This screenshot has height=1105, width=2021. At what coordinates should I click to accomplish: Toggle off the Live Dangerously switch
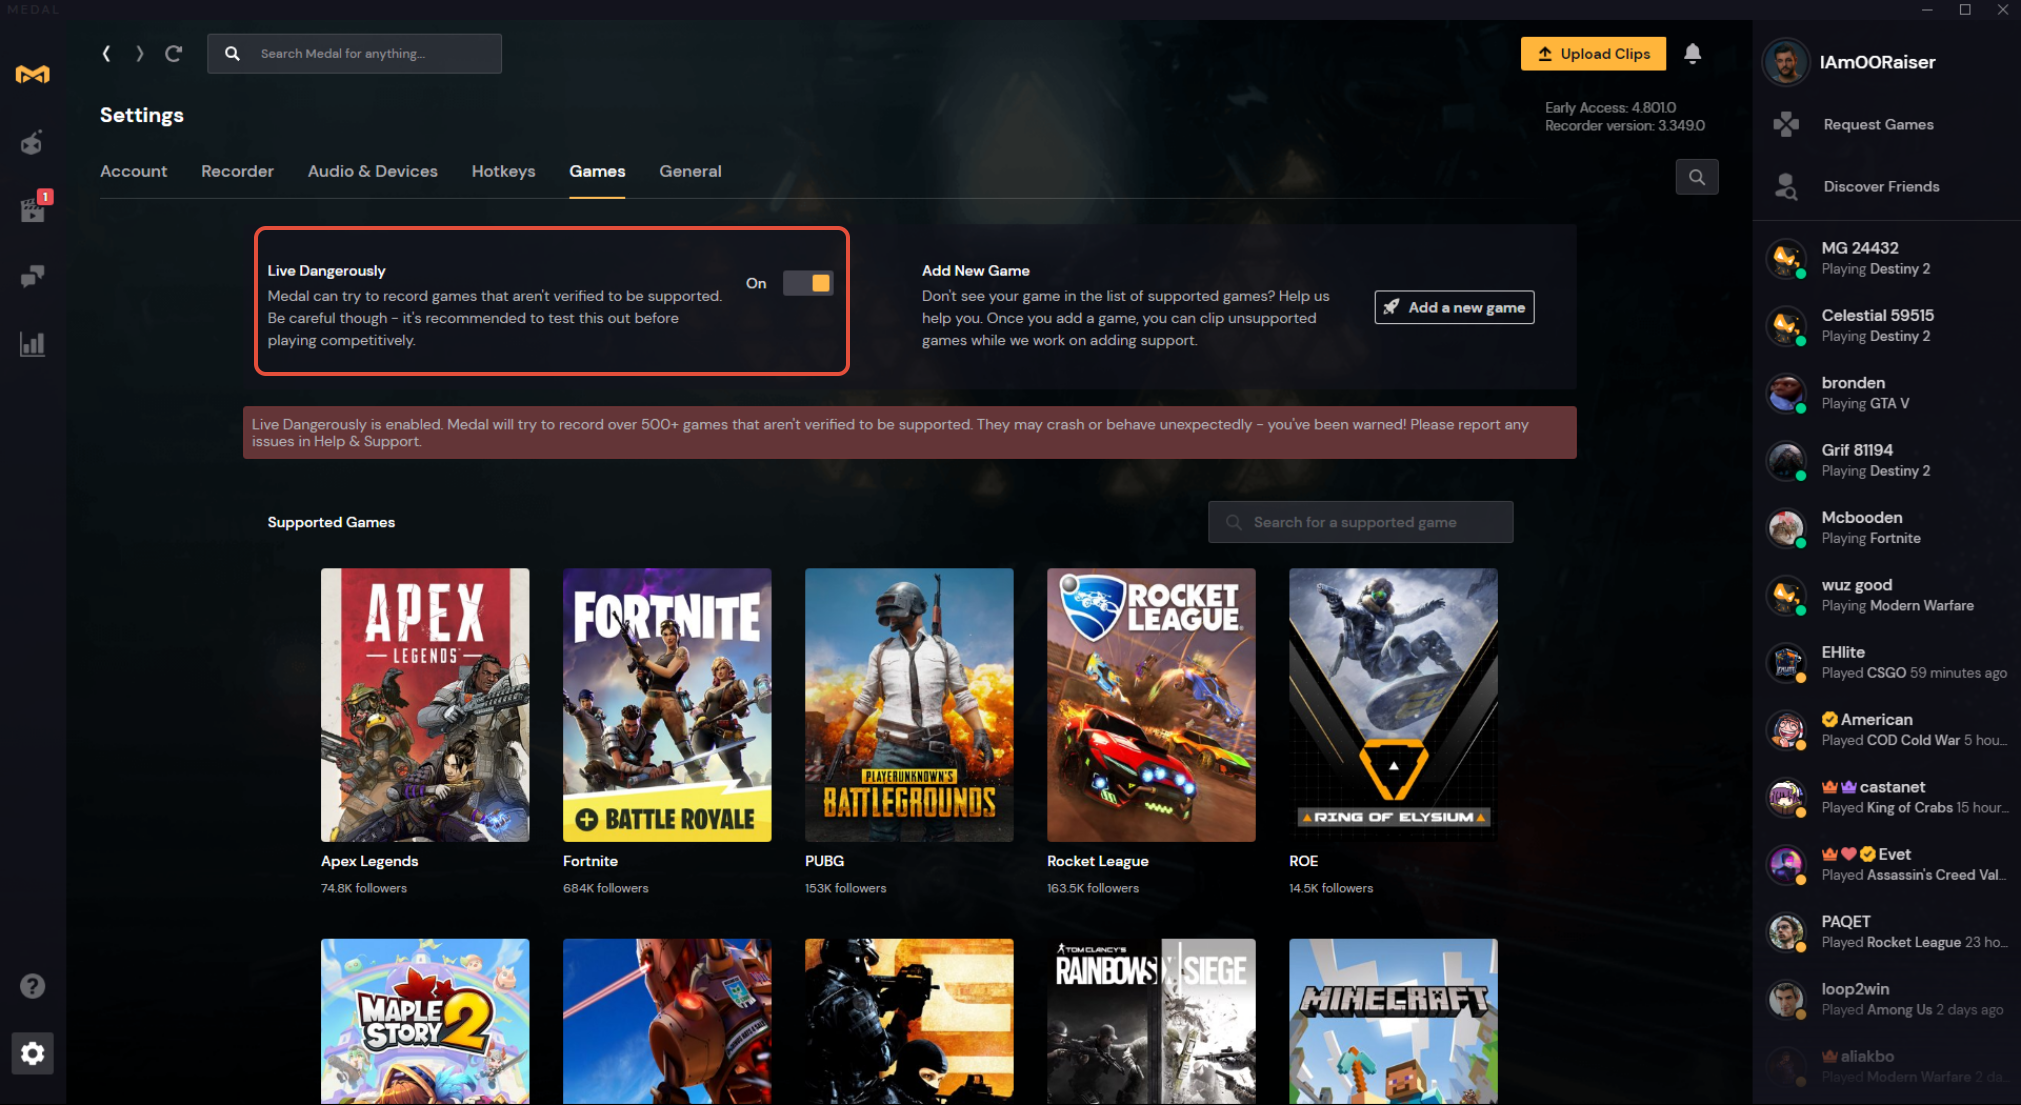click(808, 283)
